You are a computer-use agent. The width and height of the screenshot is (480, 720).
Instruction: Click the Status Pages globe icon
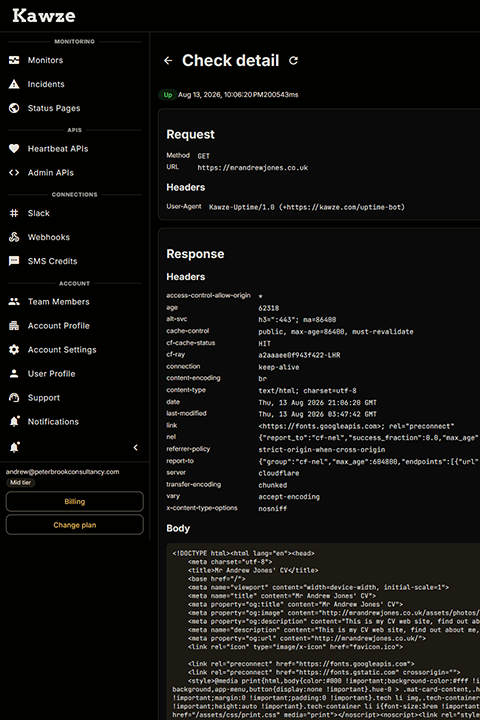point(14,108)
